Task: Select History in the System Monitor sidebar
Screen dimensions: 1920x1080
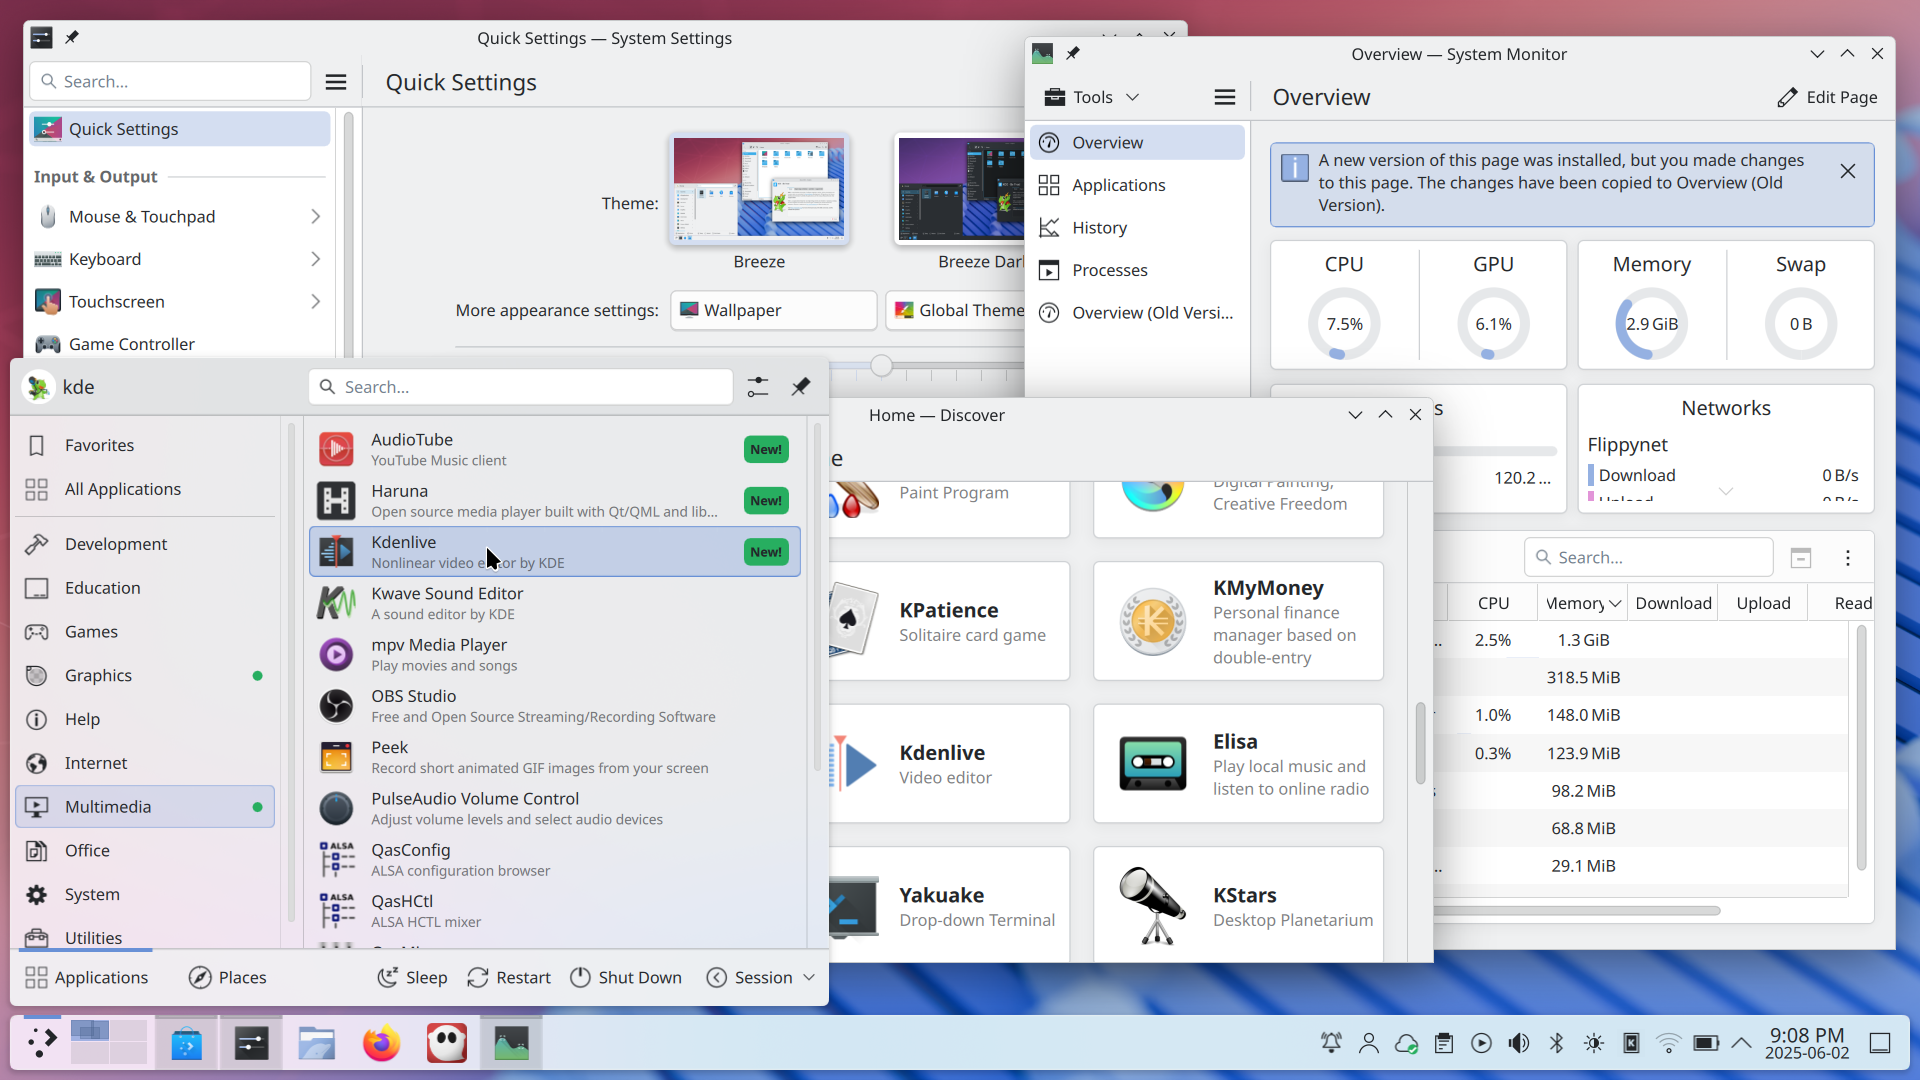Action: [x=1097, y=227]
